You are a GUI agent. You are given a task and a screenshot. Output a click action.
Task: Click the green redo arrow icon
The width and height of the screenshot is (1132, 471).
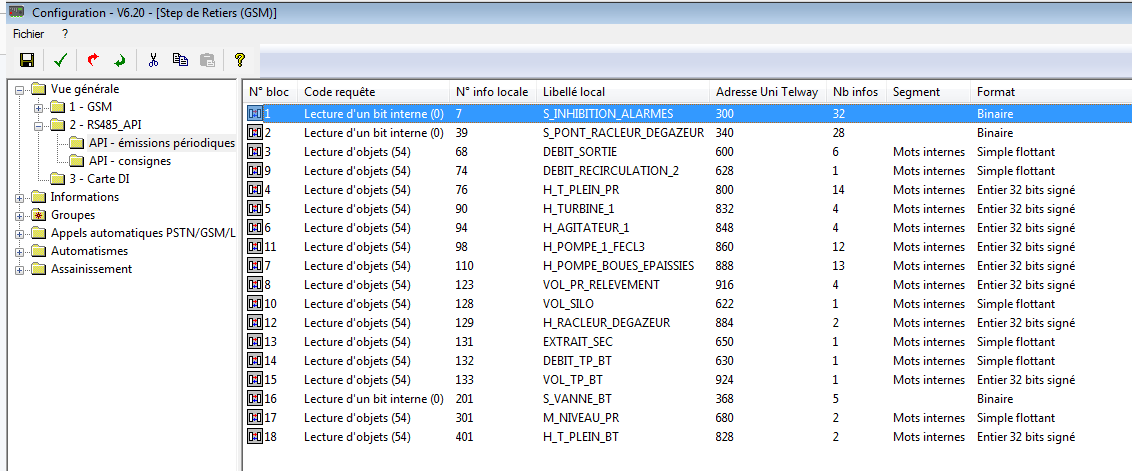[120, 60]
